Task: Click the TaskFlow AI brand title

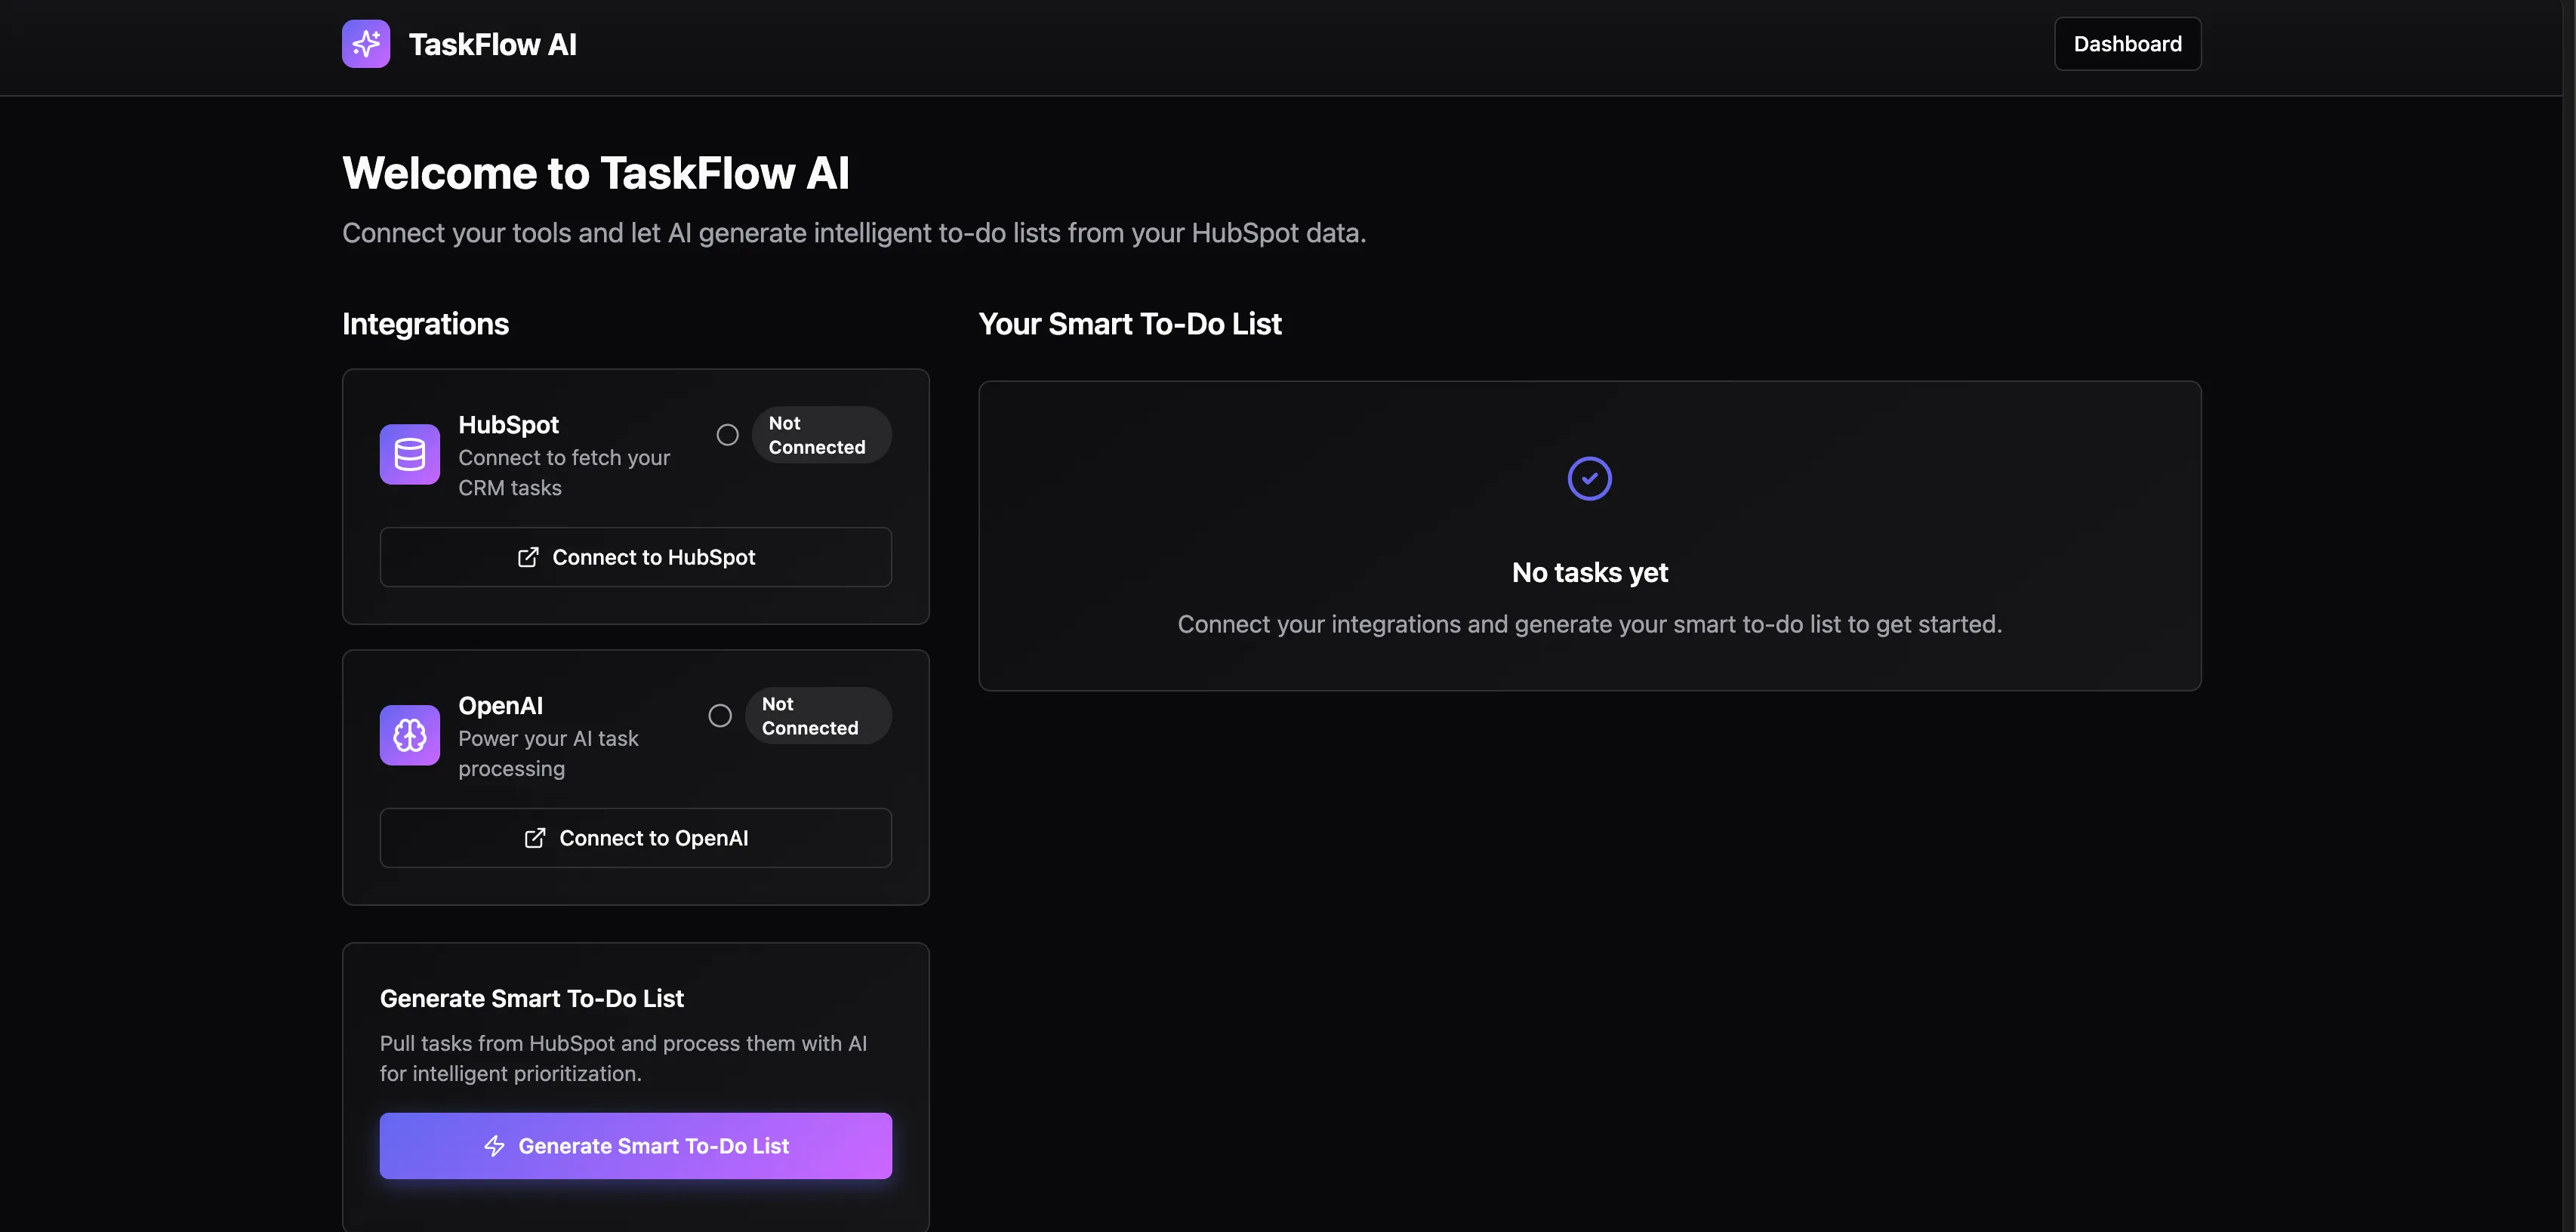Action: pyautogui.click(x=493, y=44)
